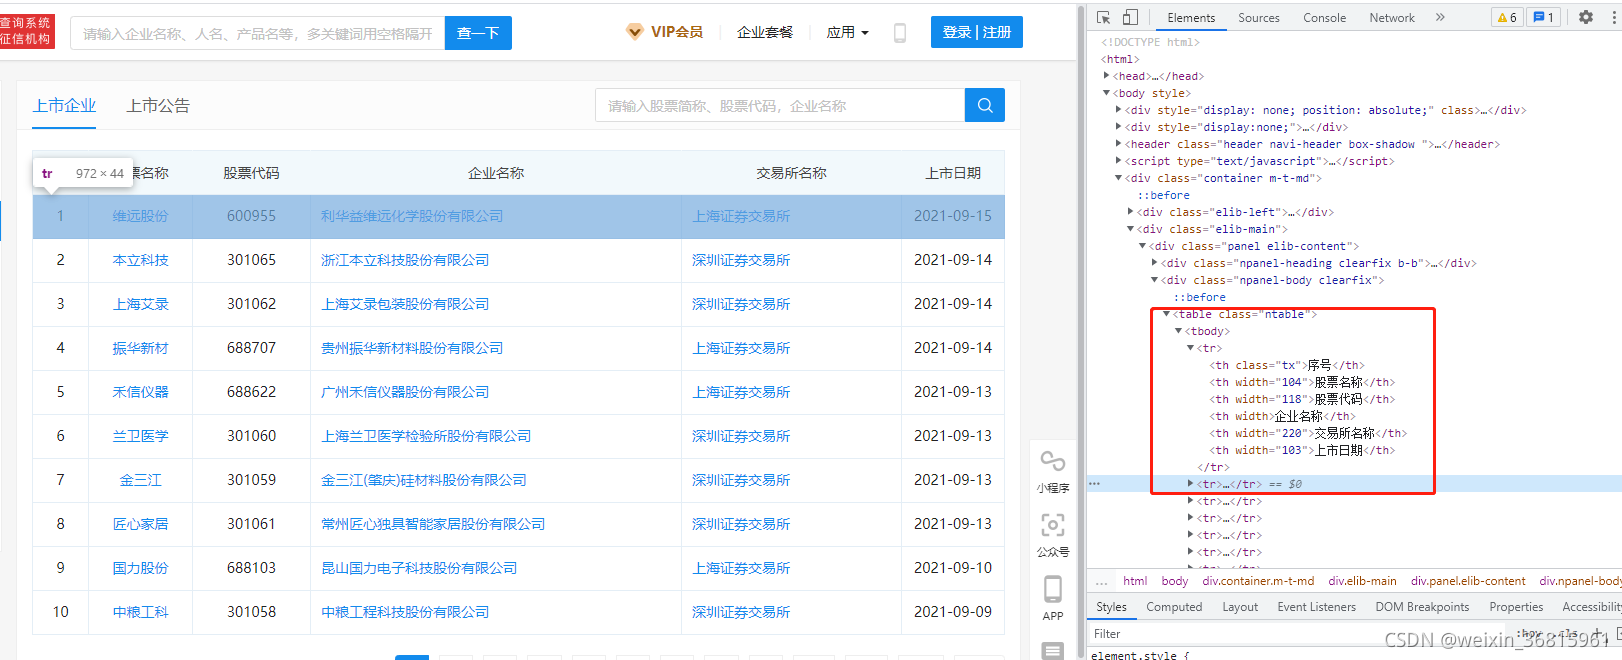Select stock code 688707 cell

[x=251, y=348]
